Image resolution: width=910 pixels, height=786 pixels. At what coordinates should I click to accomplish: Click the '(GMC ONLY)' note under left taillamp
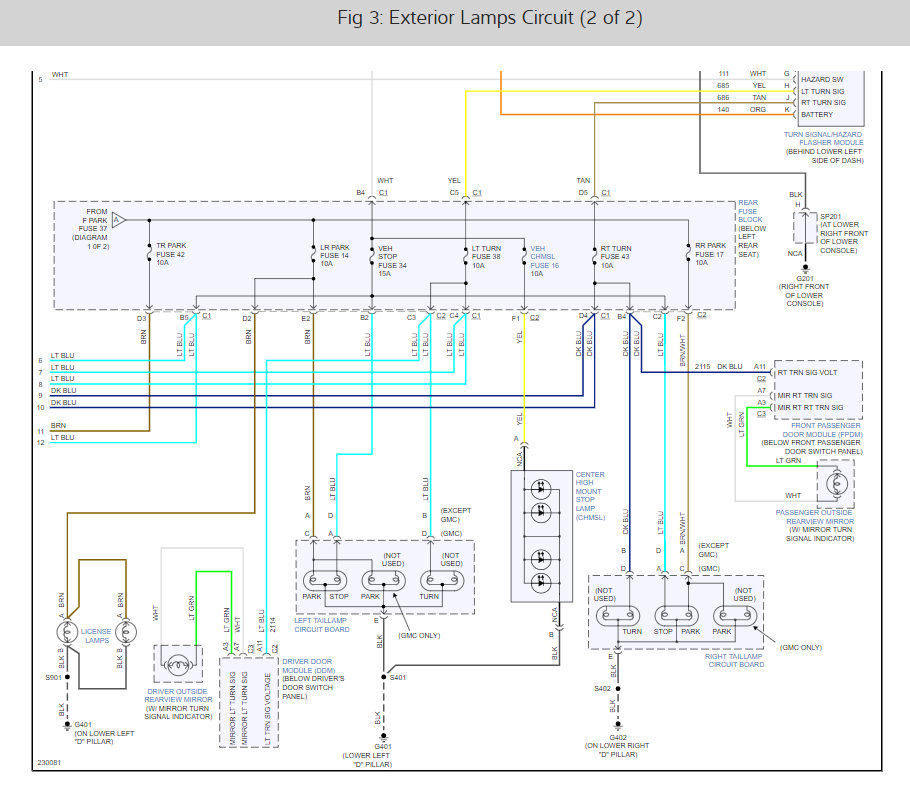click(420, 636)
